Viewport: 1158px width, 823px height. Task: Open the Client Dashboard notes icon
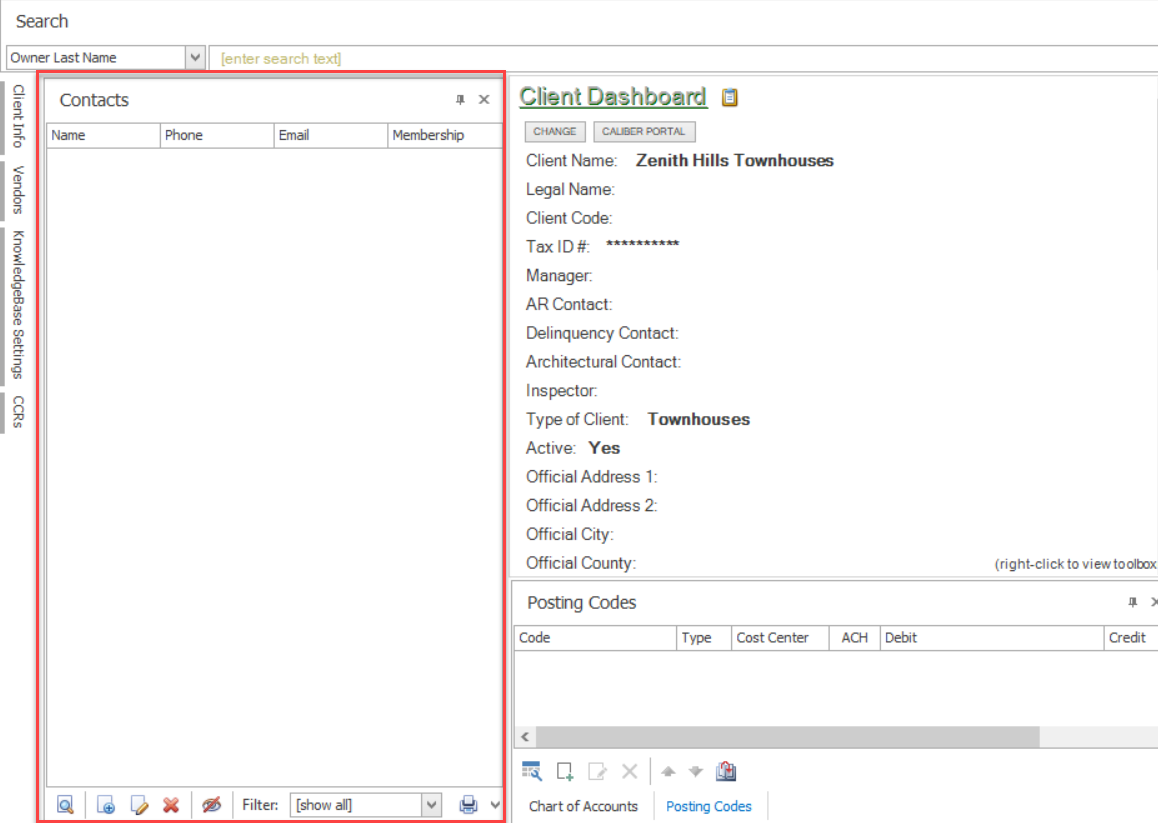(x=730, y=97)
